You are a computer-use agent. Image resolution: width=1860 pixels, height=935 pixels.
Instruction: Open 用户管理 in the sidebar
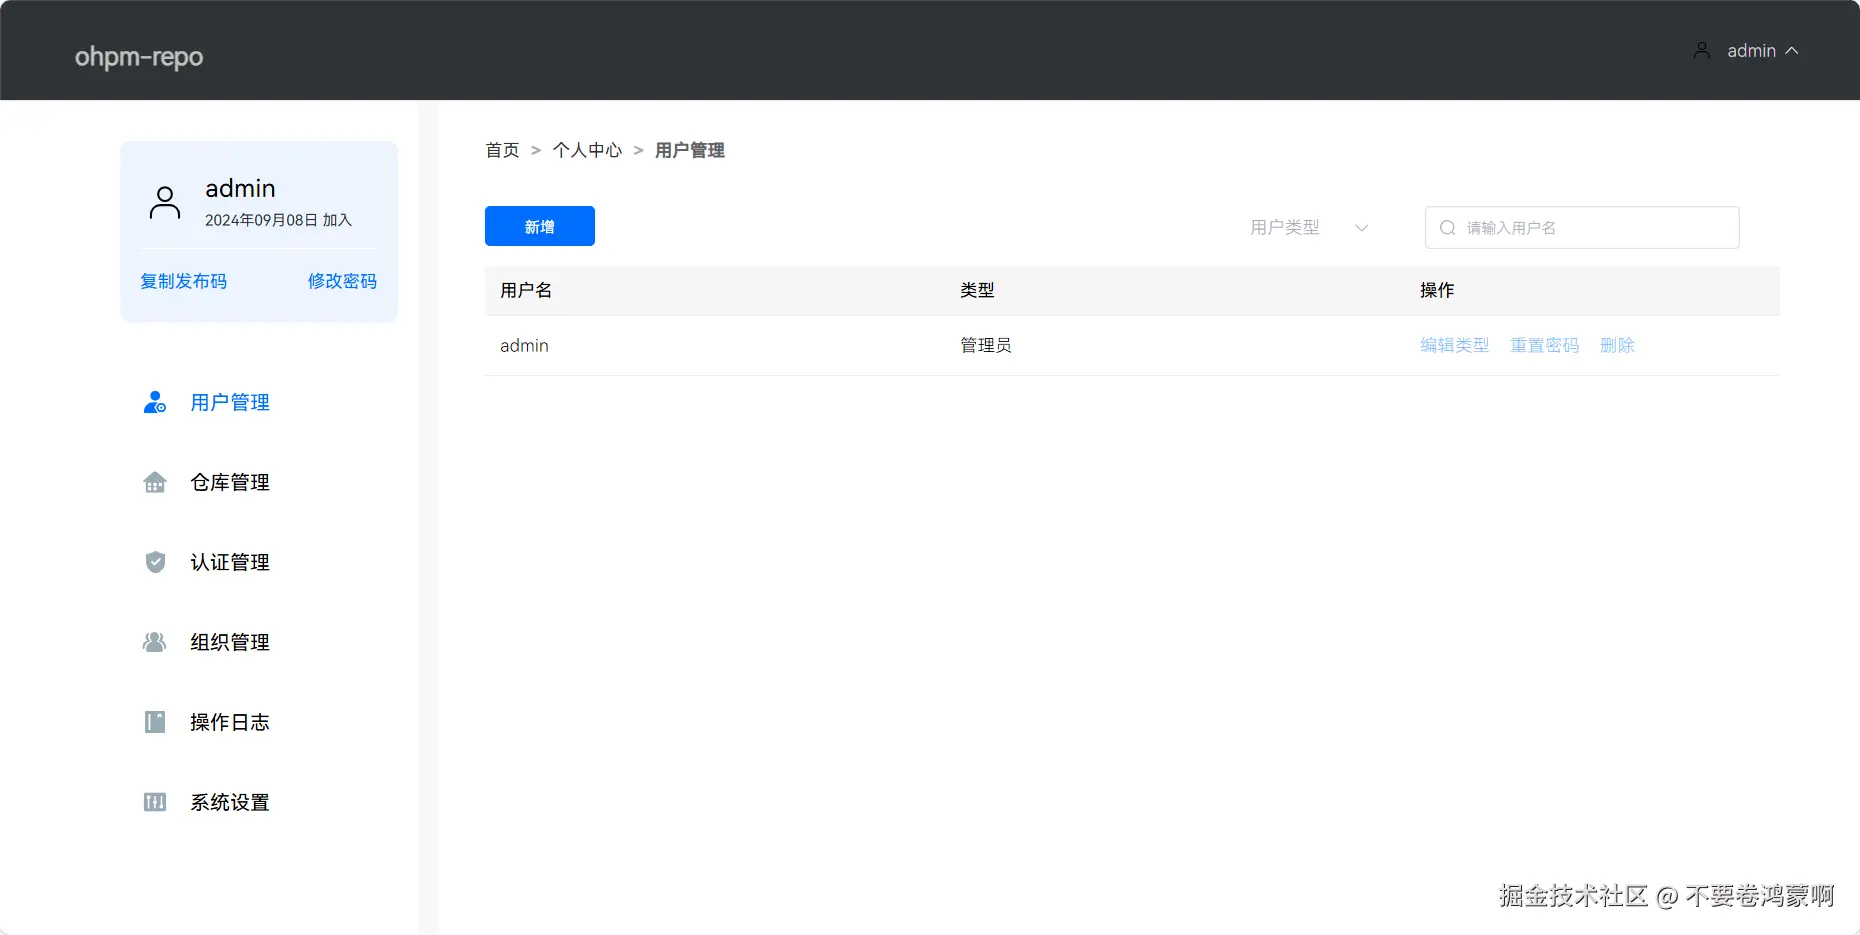(x=230, y=402)
